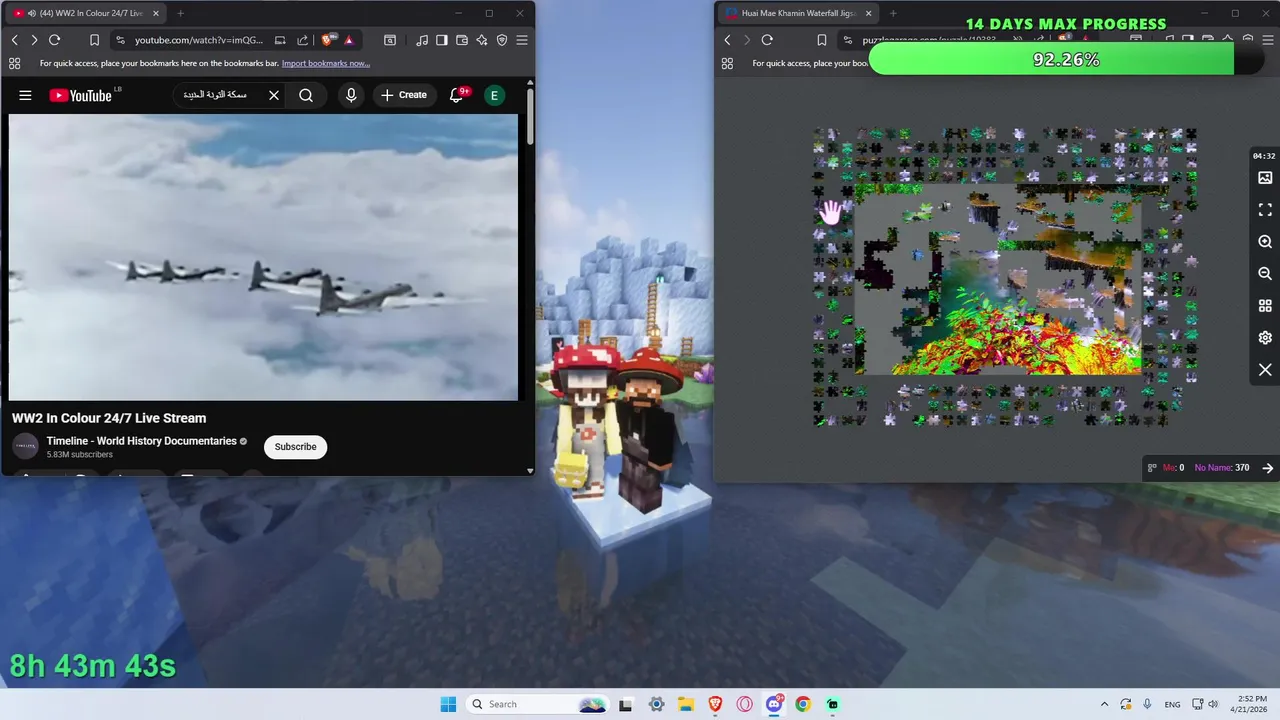Screen dimensions: 1280x720
Task: Click Create button on YouTube
Action: [403, 95]
